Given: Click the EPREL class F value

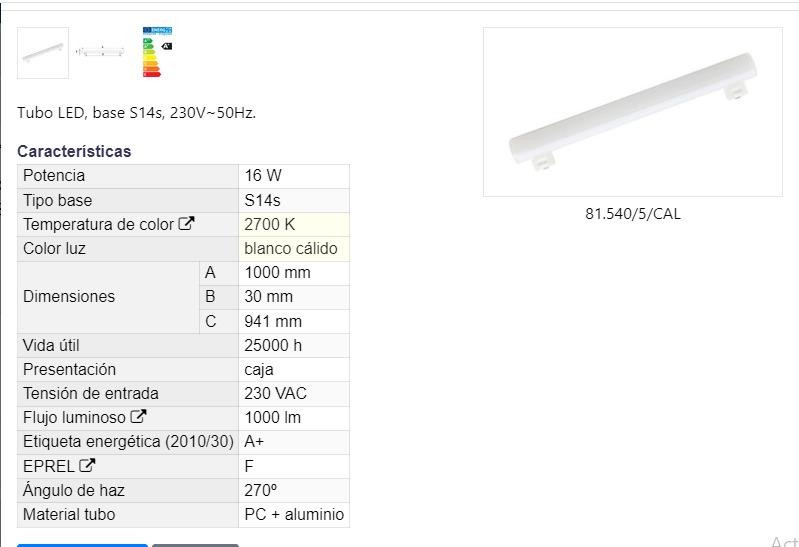Looking at the screenshot, I should click(249, 466).
